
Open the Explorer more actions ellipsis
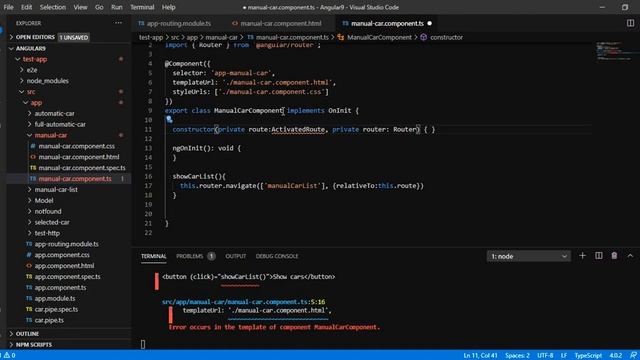pos(118,23)
